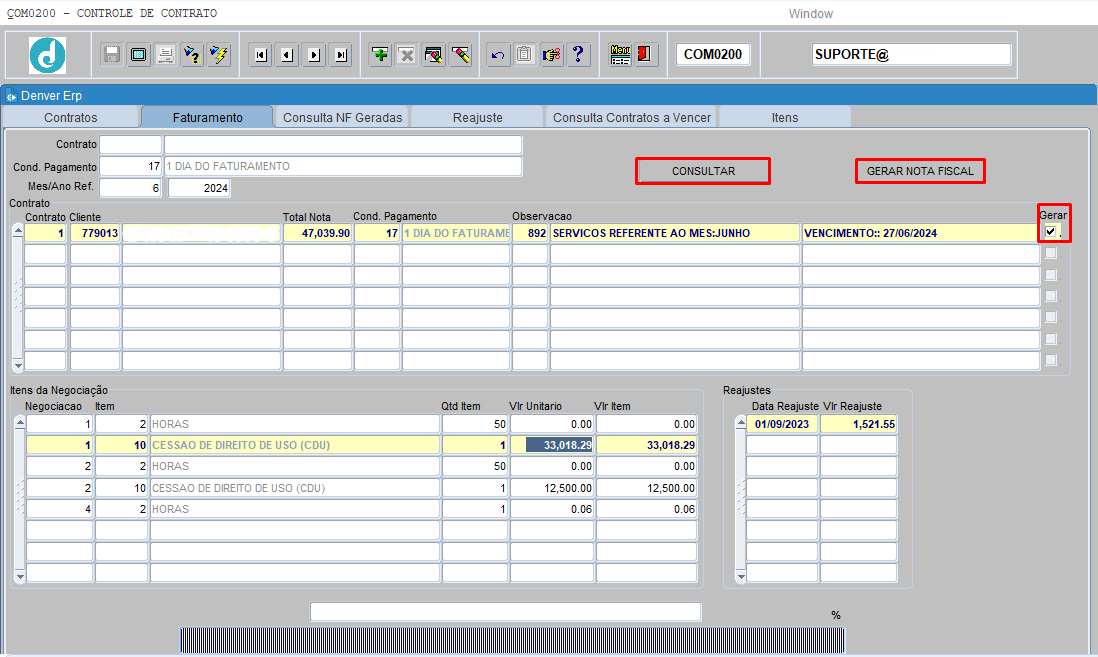
Task: Click the Contrato number input field
Action: pyautogui.click(x=131, y=144)
